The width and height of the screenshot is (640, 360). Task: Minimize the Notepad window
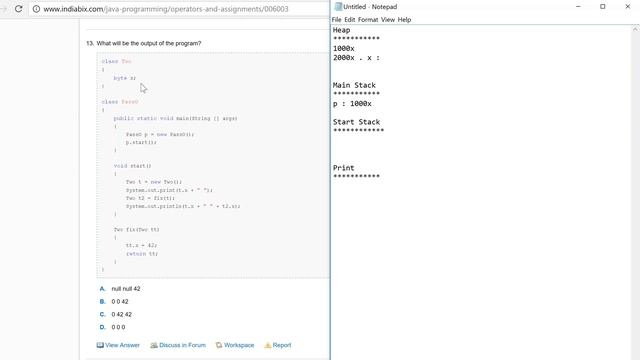pyautogui.click(x=578, y=7)
